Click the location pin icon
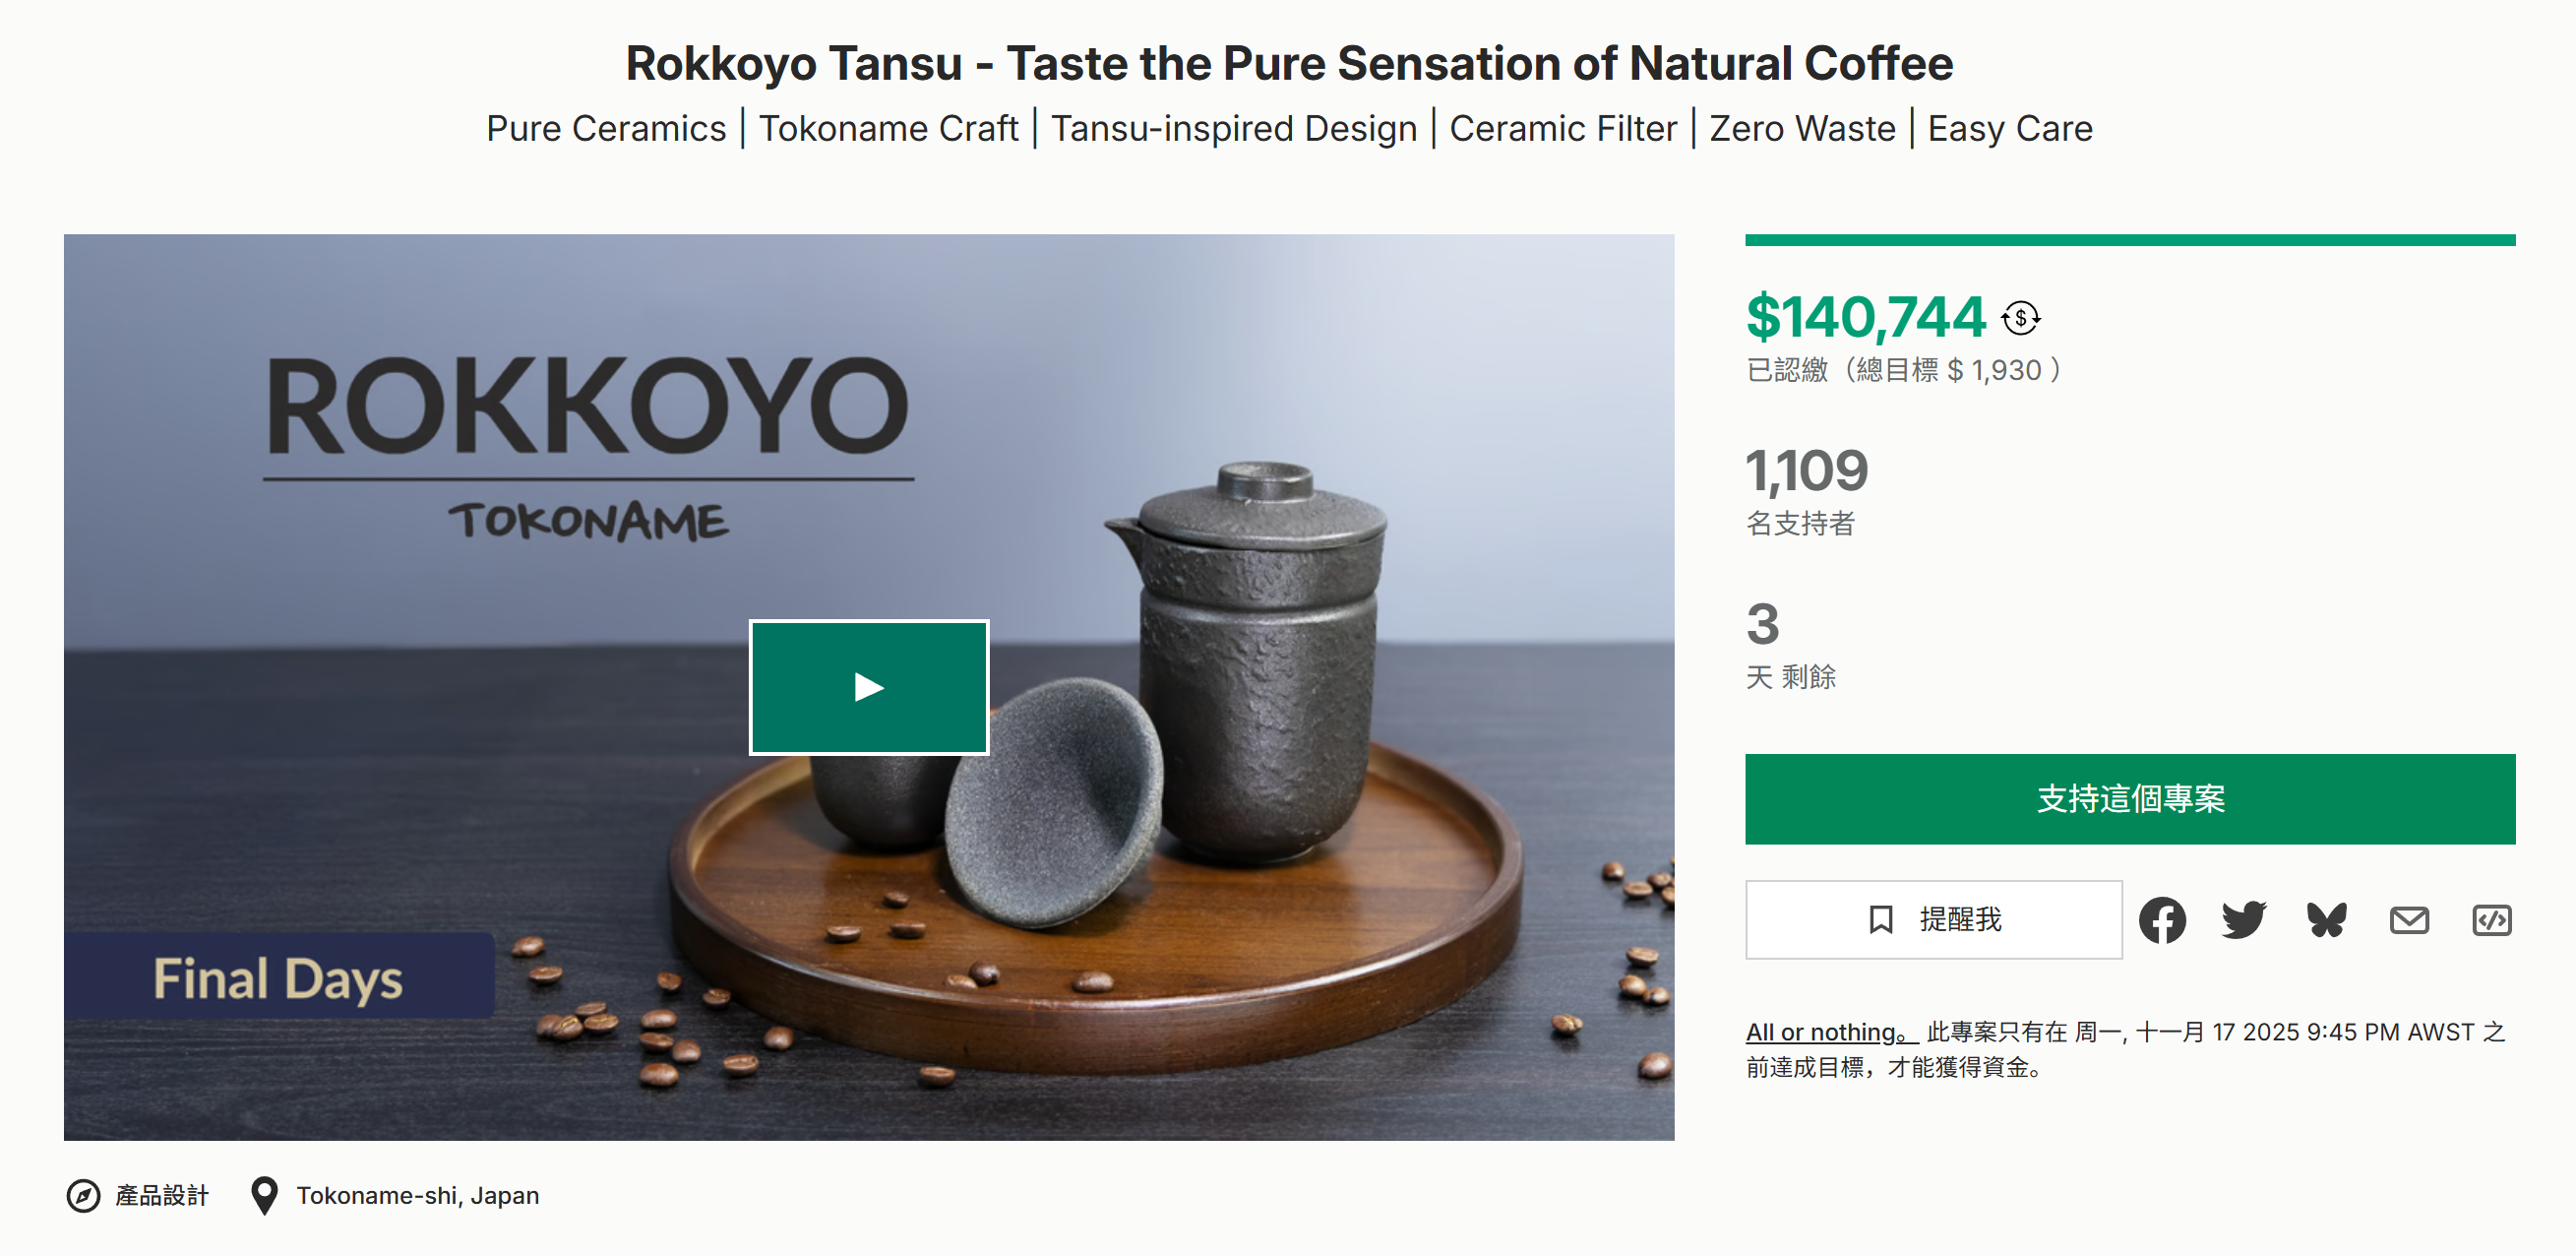The width and height of the screenshot is (2576, 1256). (x=264, y=1195)
